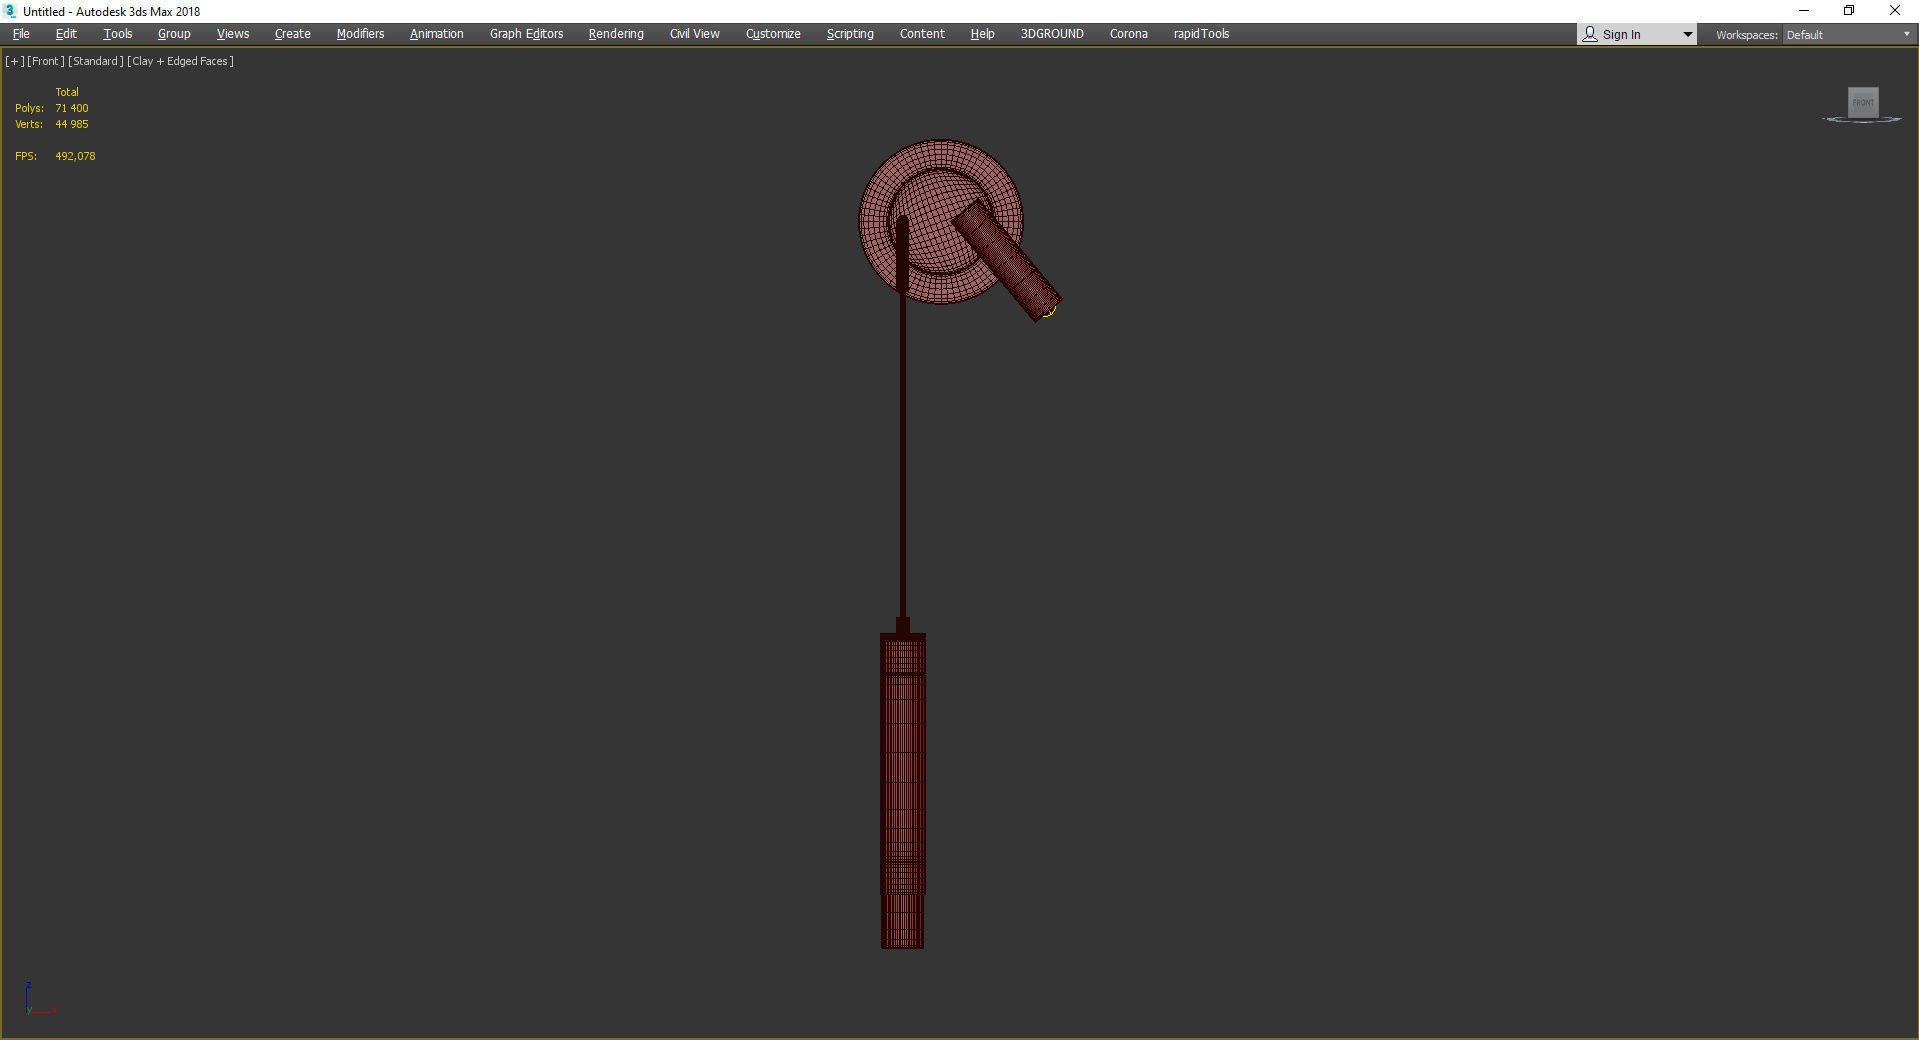Click the ViewCube compass ring
1919x1040 pixels.
pyautogui.click(x=1862, y=120)
